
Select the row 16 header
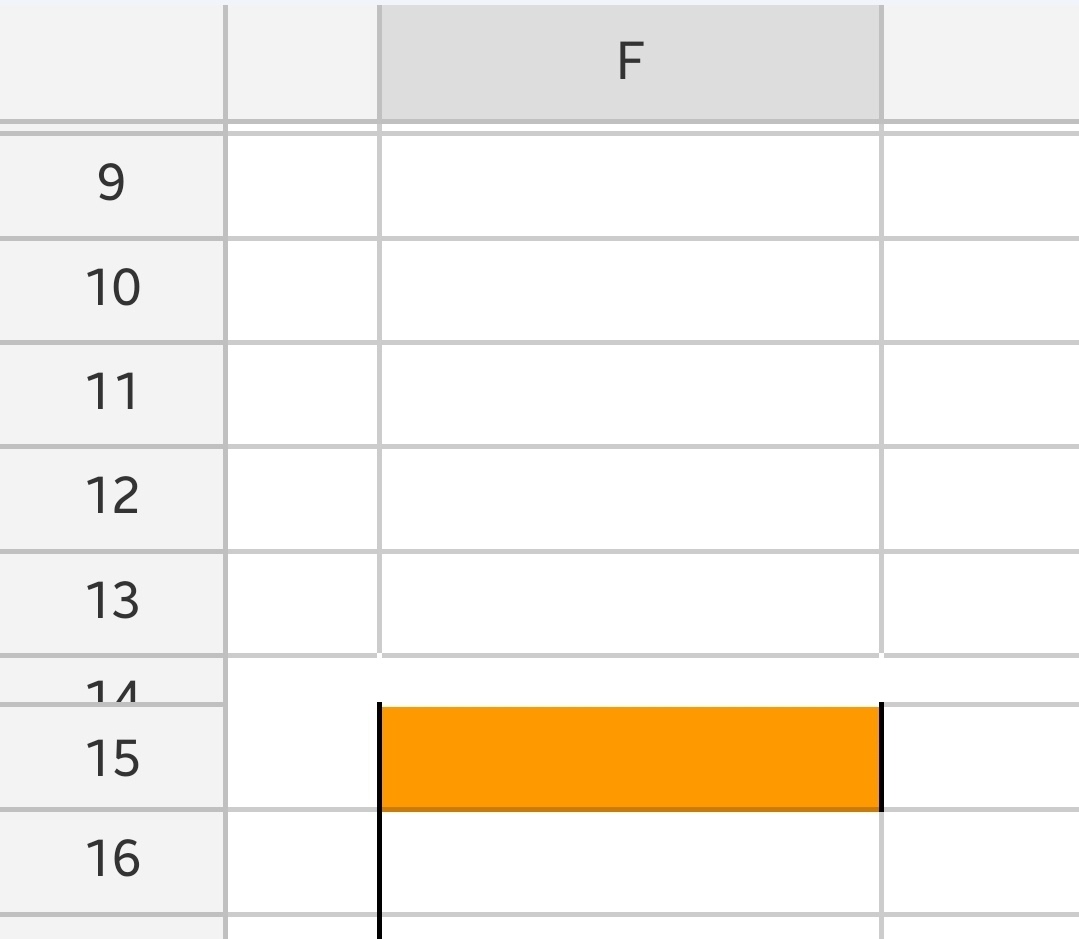pos(111,863)
